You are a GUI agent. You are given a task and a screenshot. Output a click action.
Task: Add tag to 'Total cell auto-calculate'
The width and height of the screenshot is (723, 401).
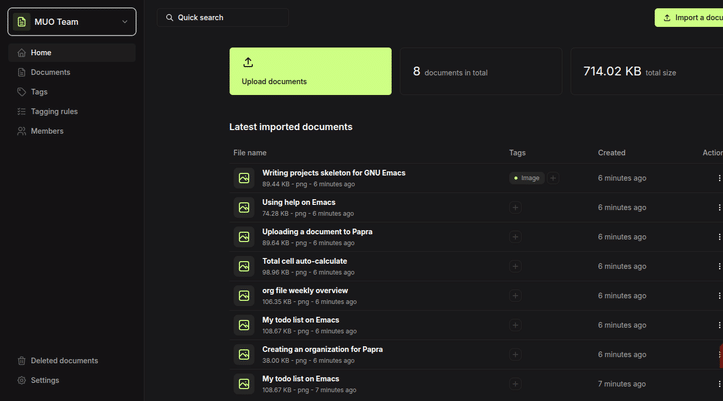515,266
